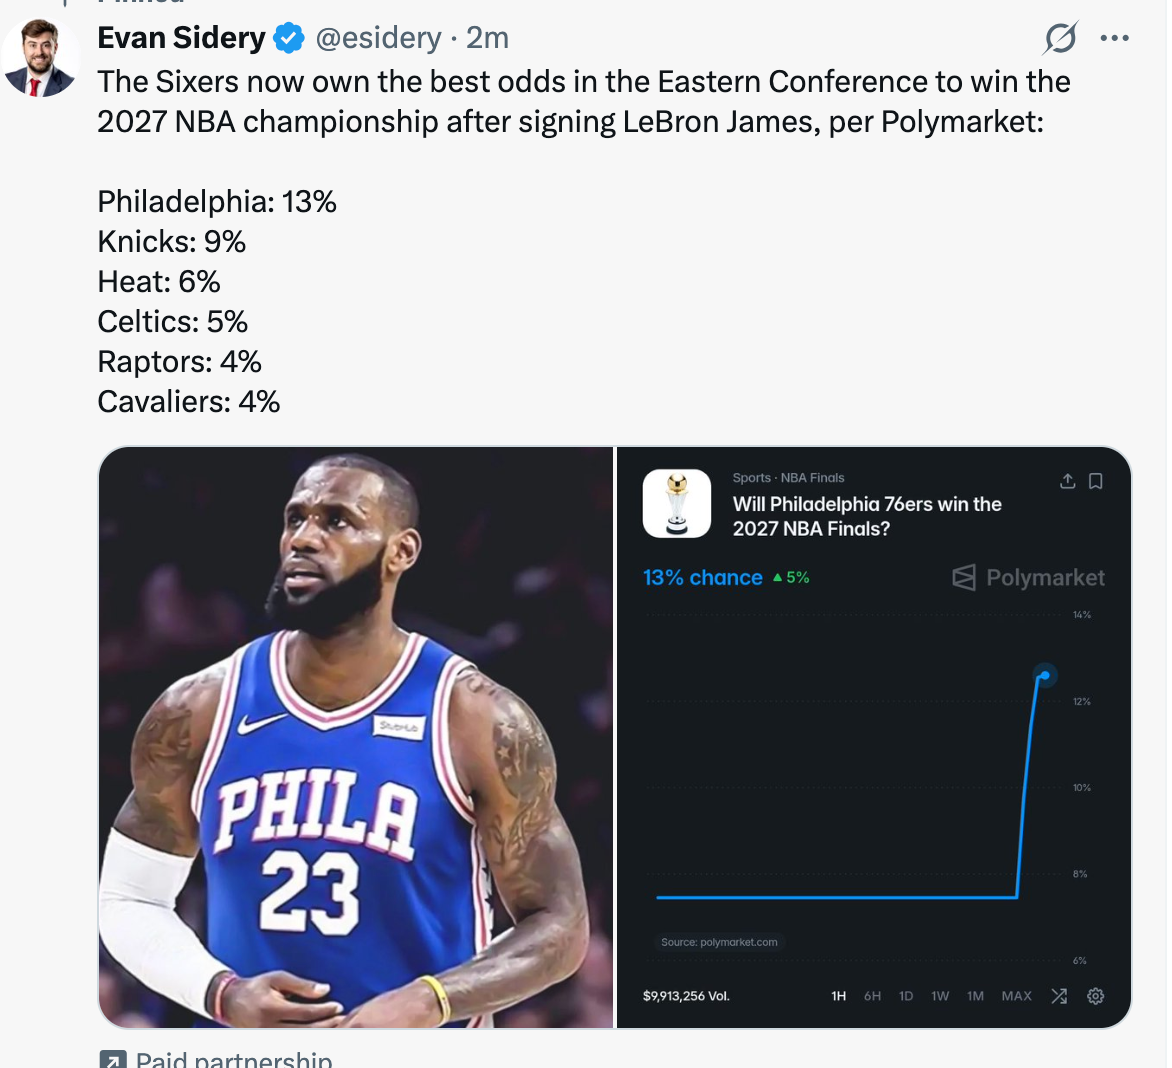Click the bookmark icon on Polymarket card

pos(1095,481)
